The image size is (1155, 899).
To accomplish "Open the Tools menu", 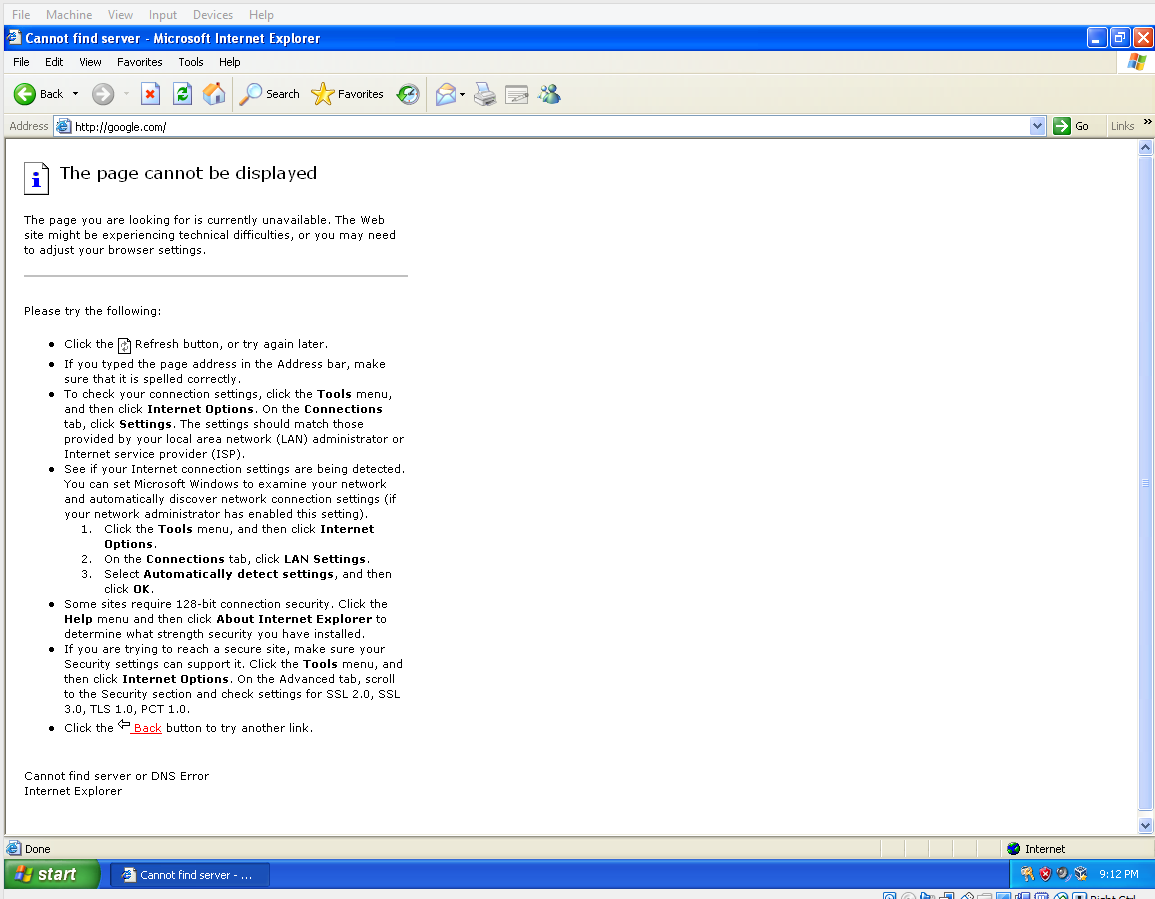I will [x=190, y=62].
